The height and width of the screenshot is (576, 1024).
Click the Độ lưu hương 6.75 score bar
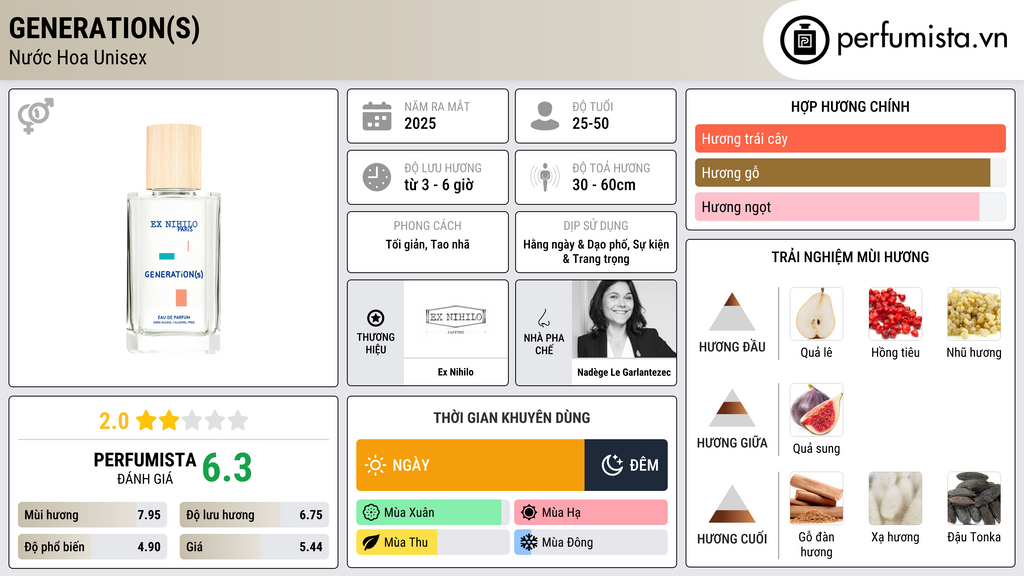[x=254, y=515]
